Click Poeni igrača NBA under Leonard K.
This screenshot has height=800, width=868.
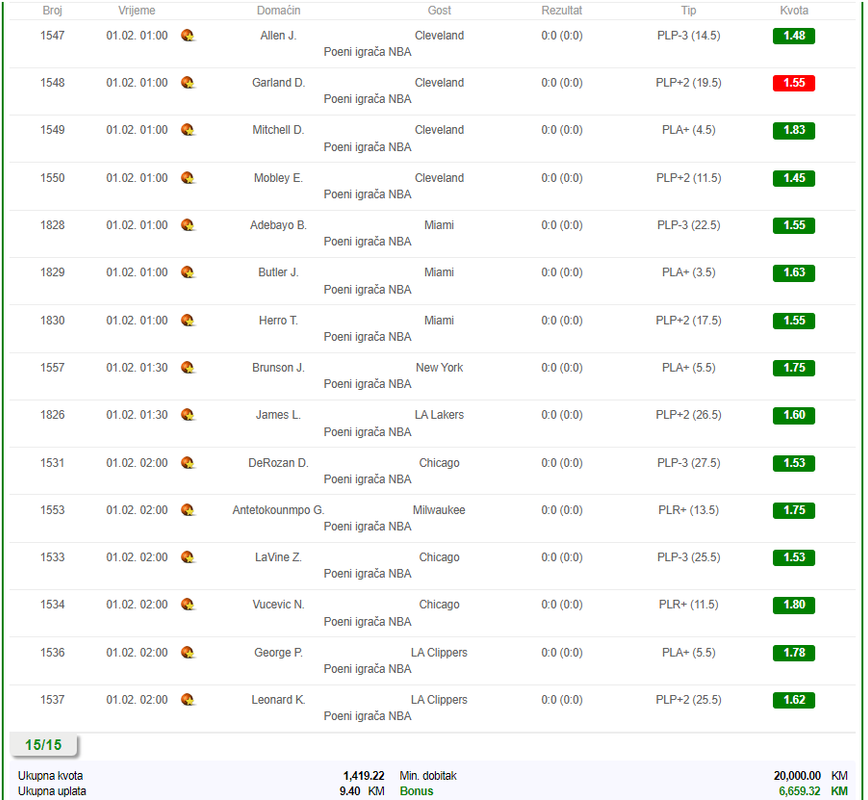(x=368, y=716)
